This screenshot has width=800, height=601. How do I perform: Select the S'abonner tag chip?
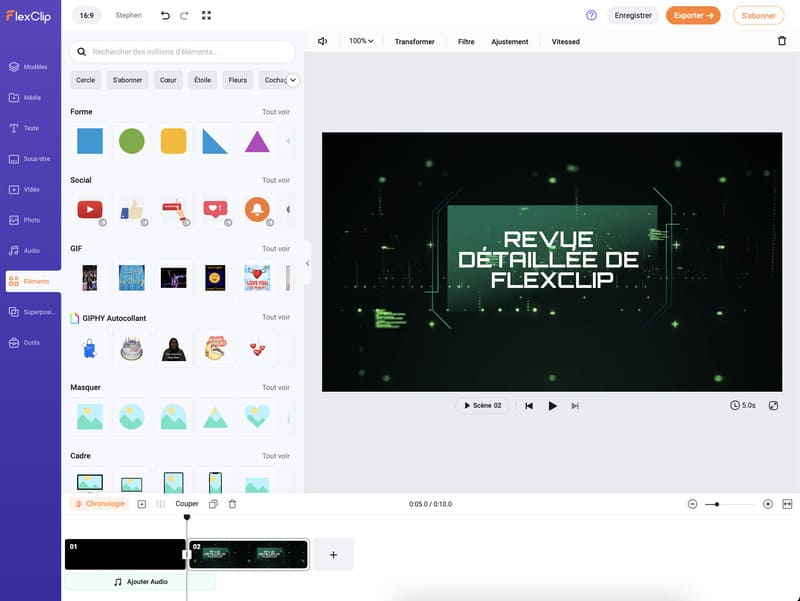(x=127, y=80)
